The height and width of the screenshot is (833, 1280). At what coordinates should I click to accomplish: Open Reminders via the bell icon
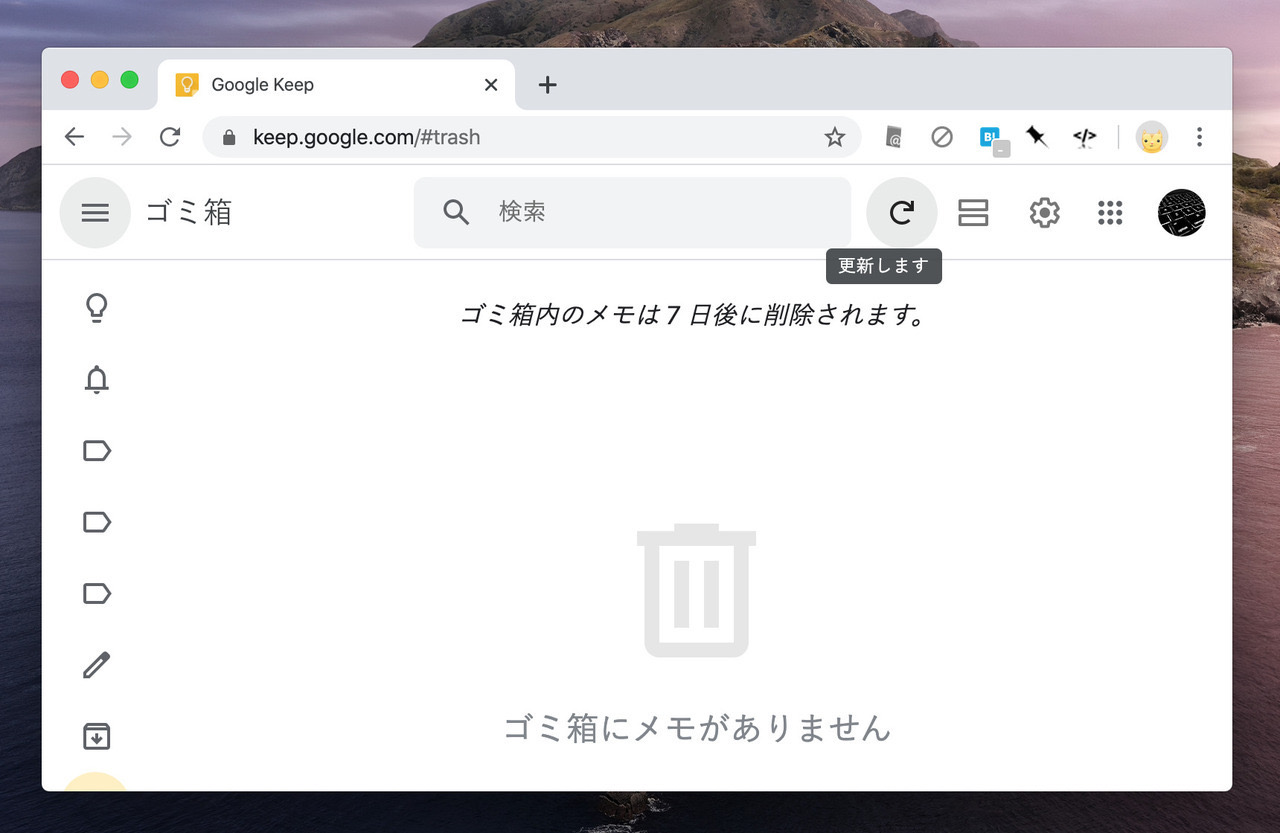click(96, 380)
